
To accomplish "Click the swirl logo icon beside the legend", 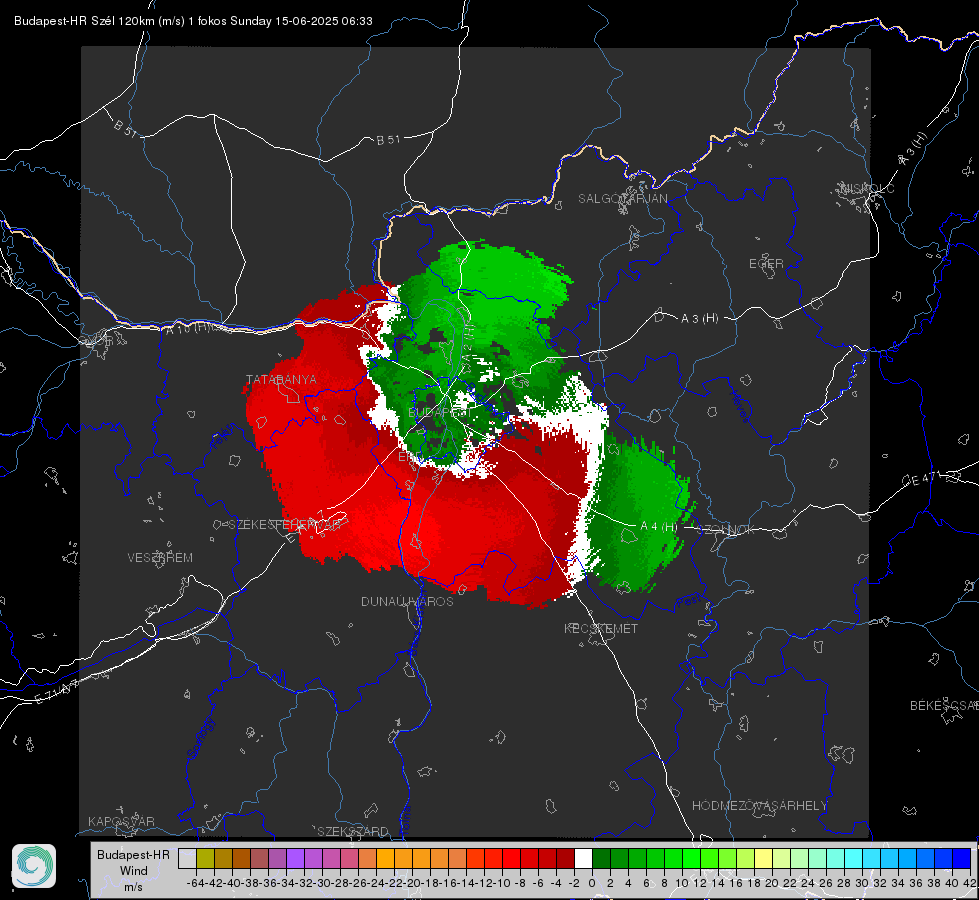I will coord(34,866).
